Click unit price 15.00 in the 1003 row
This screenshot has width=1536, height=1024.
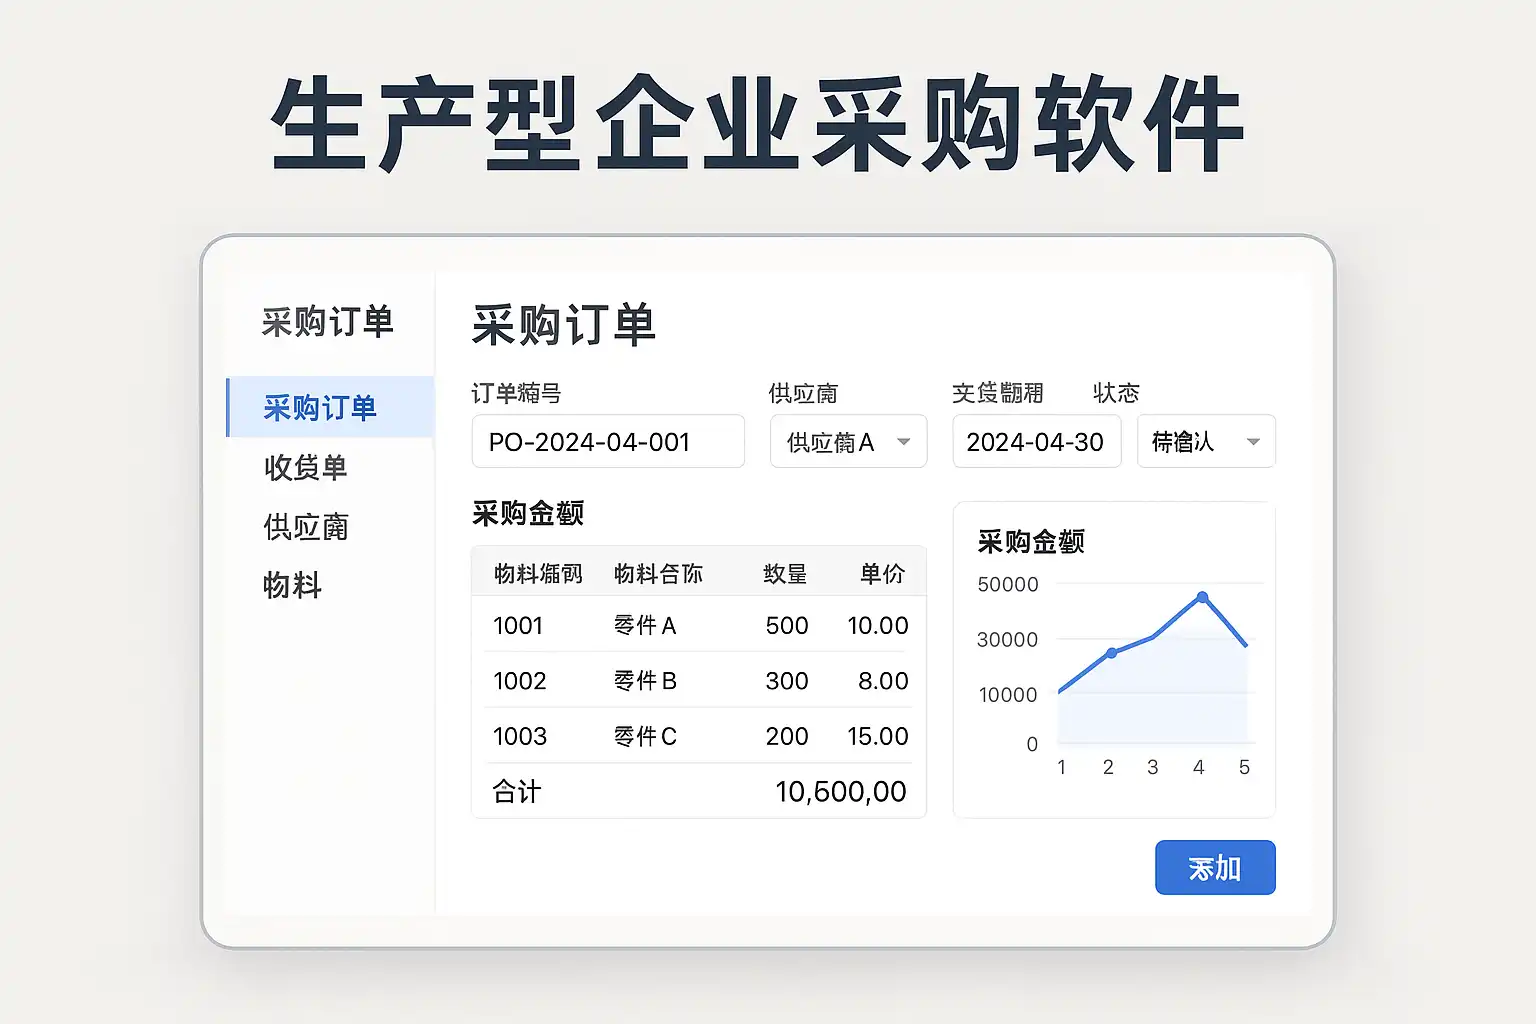pyautogui.click(x=878, y=737)
